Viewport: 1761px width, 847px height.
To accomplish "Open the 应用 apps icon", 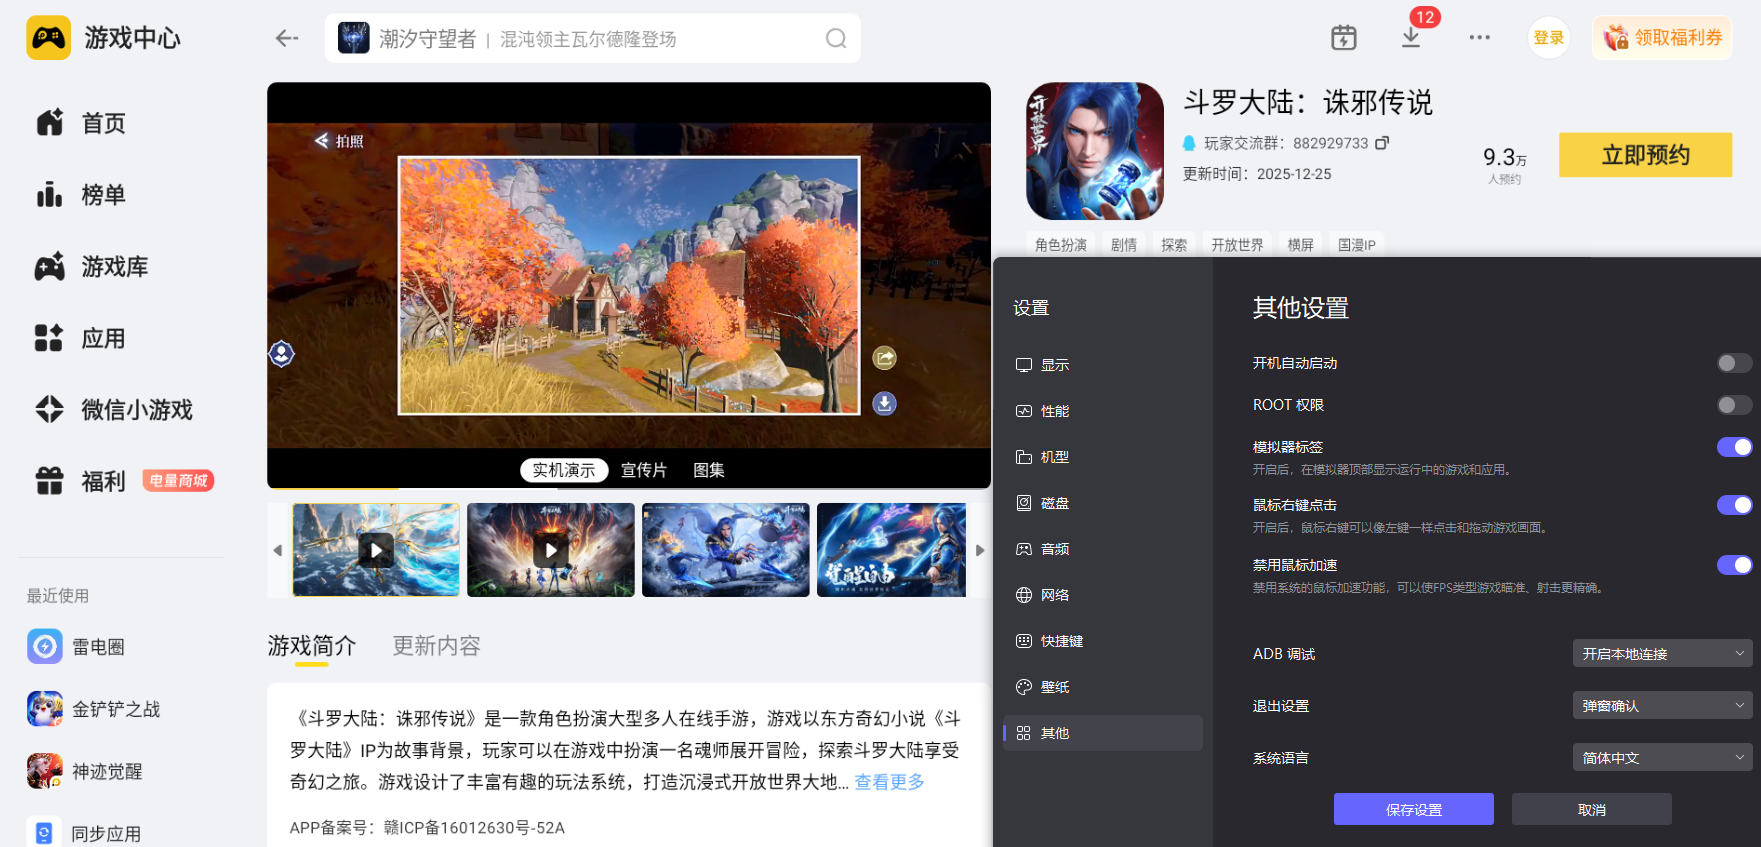I will click(x=50, y=338).
